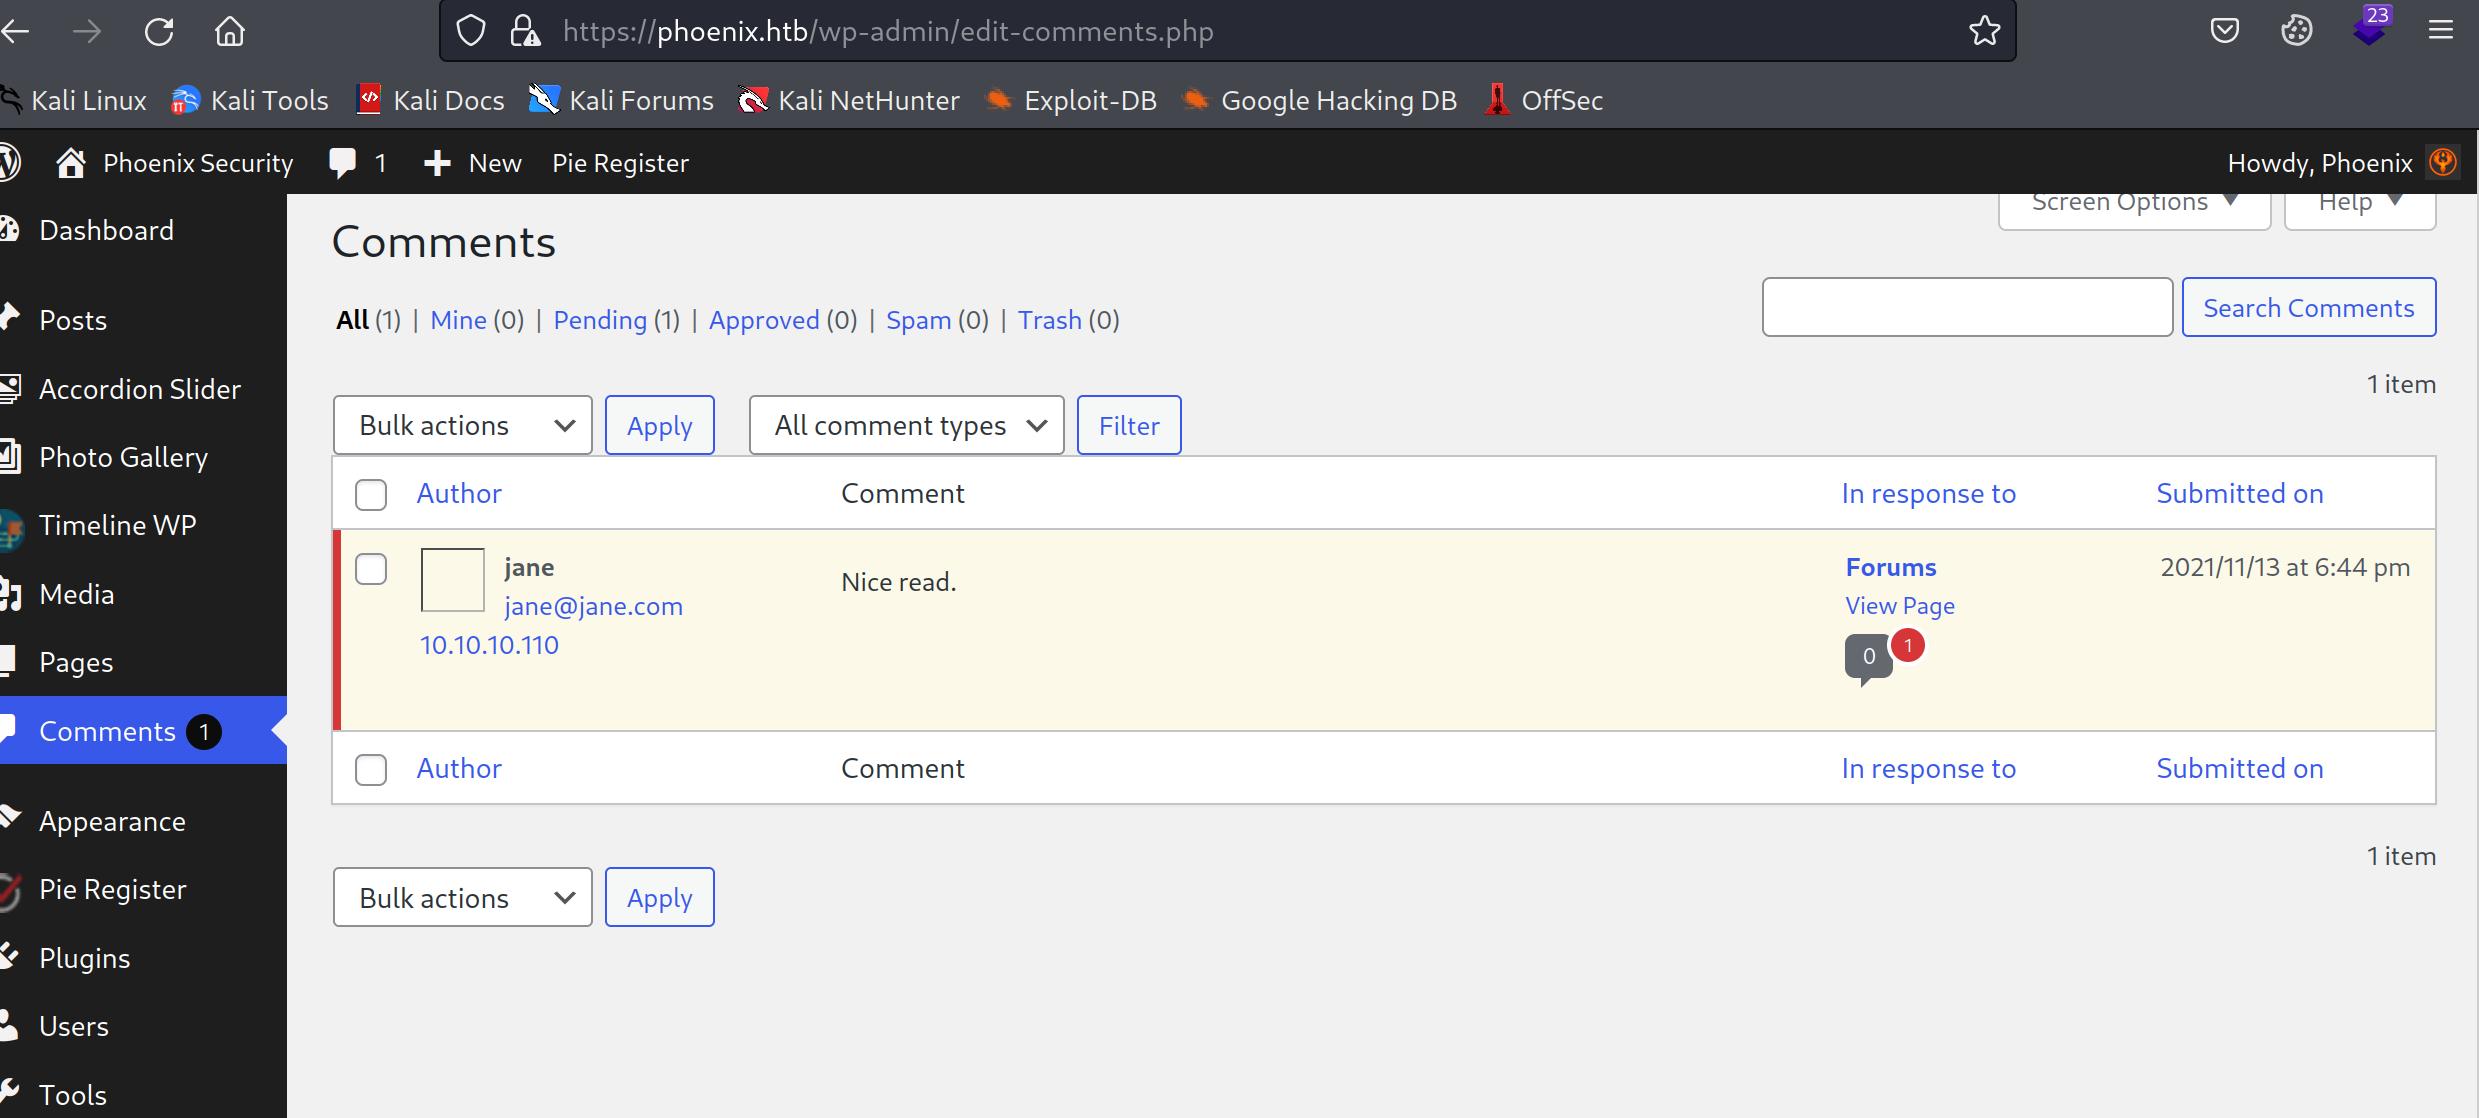Open the Firefox hamburger menu icon
Image resolution: width=2479 pixels, height=1118 pixels.
pyautogui.click(x=2440, y=32)
